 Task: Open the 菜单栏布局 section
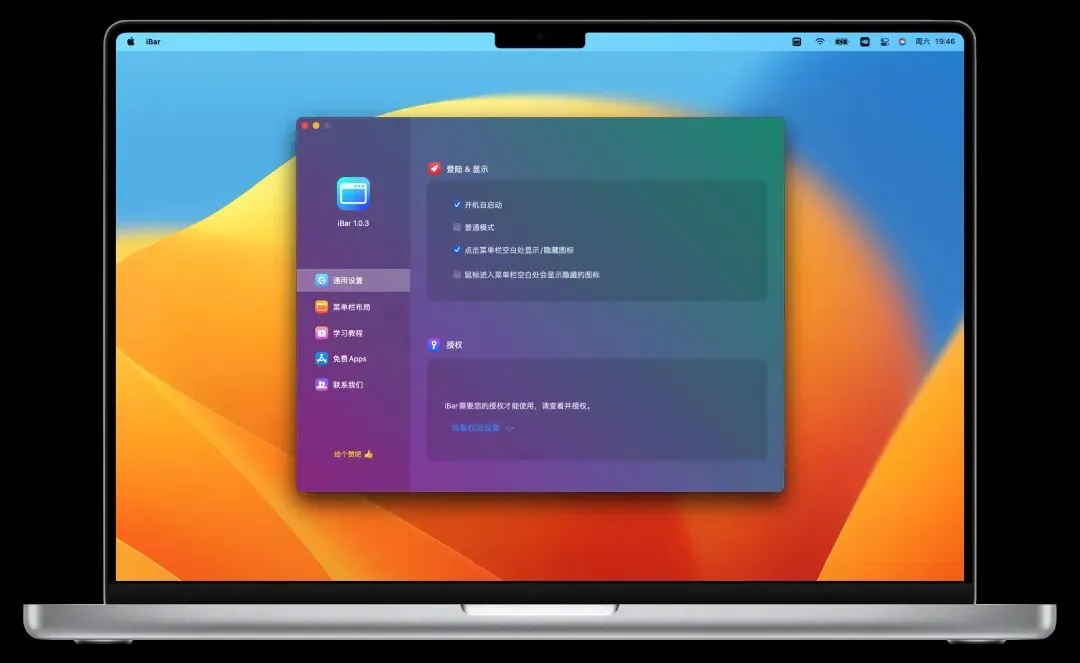click(x=353, y=307)
